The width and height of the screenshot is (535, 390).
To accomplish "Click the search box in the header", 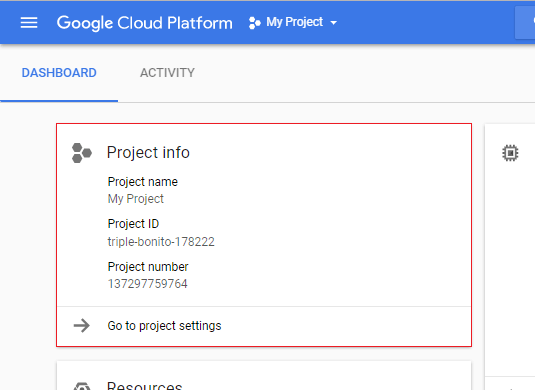I will [525, 23].
